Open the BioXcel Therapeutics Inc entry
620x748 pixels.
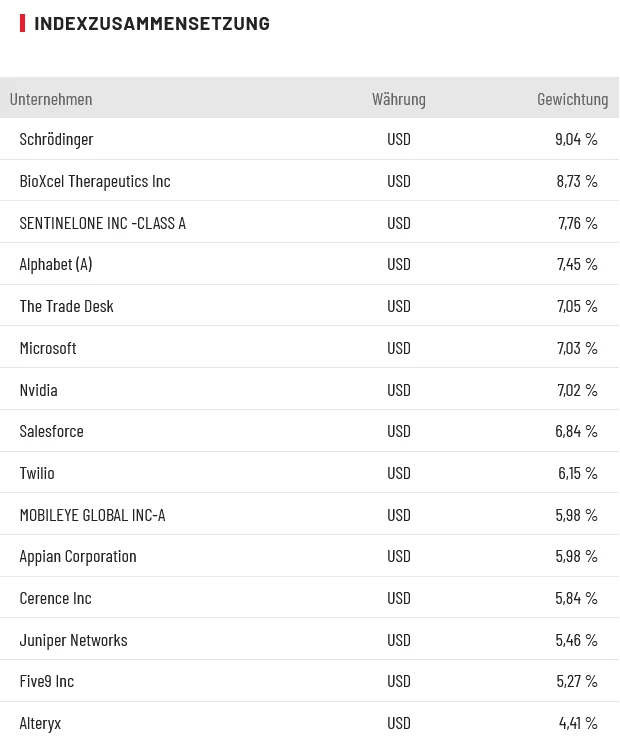click(x=95, y=181)
